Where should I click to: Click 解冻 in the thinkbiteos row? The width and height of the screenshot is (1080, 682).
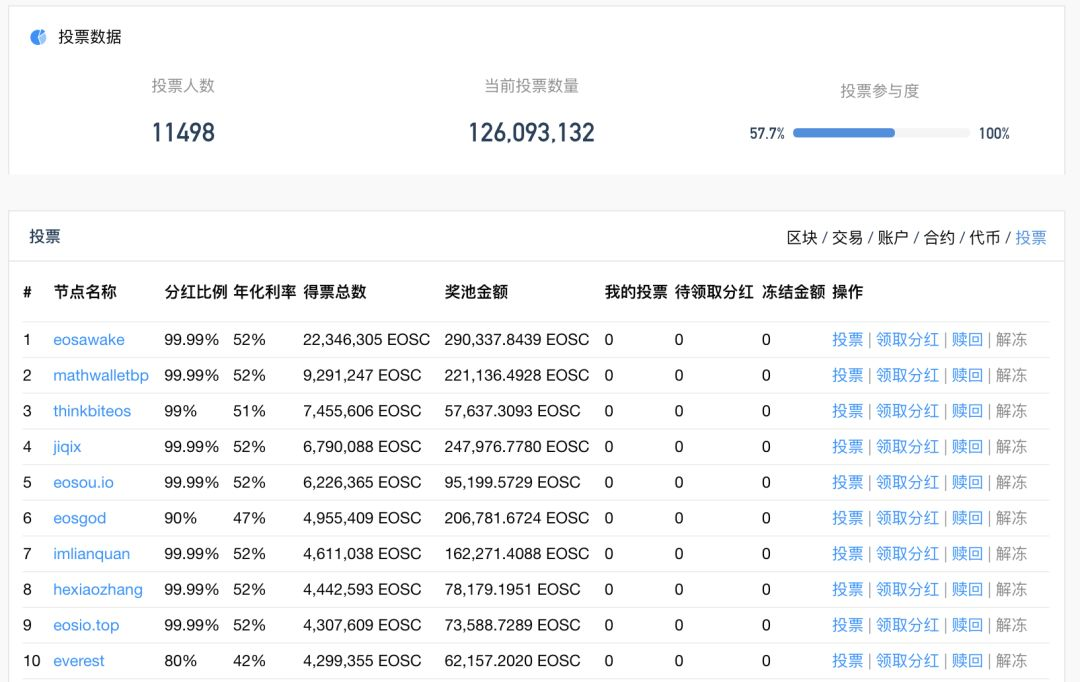pyautogui.click(x=1011, y=411)
